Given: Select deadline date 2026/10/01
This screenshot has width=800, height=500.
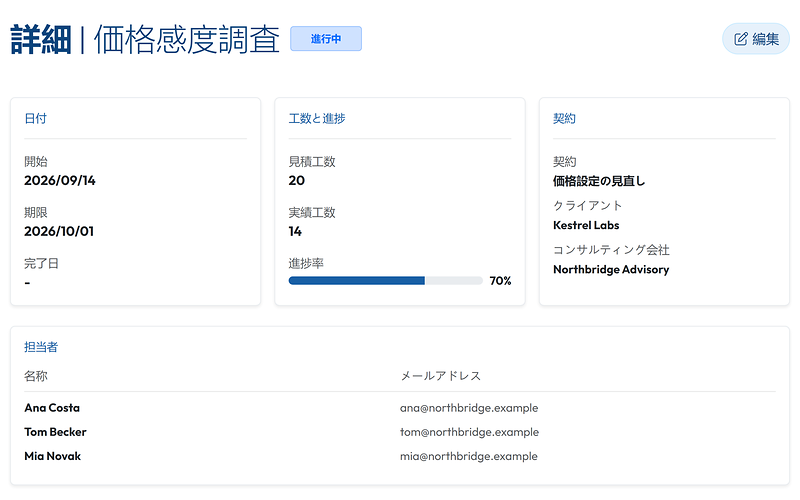Looking at the screenshot, I should coord(59,231).
